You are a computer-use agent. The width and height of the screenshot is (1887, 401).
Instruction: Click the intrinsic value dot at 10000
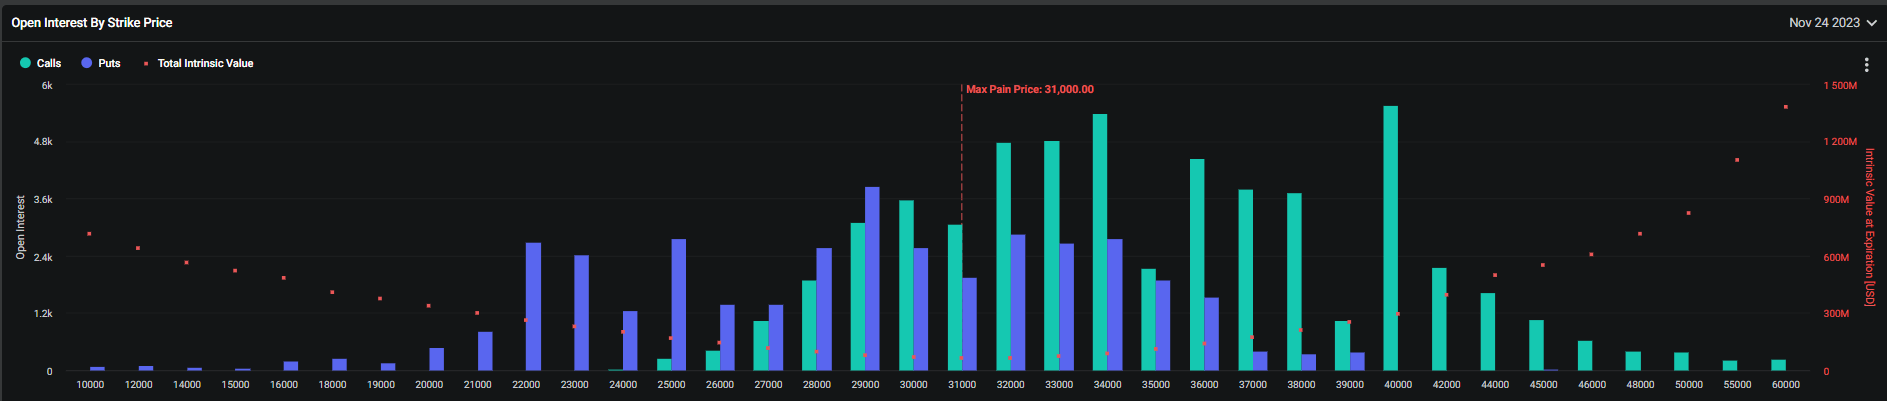(x=90, y=234)
